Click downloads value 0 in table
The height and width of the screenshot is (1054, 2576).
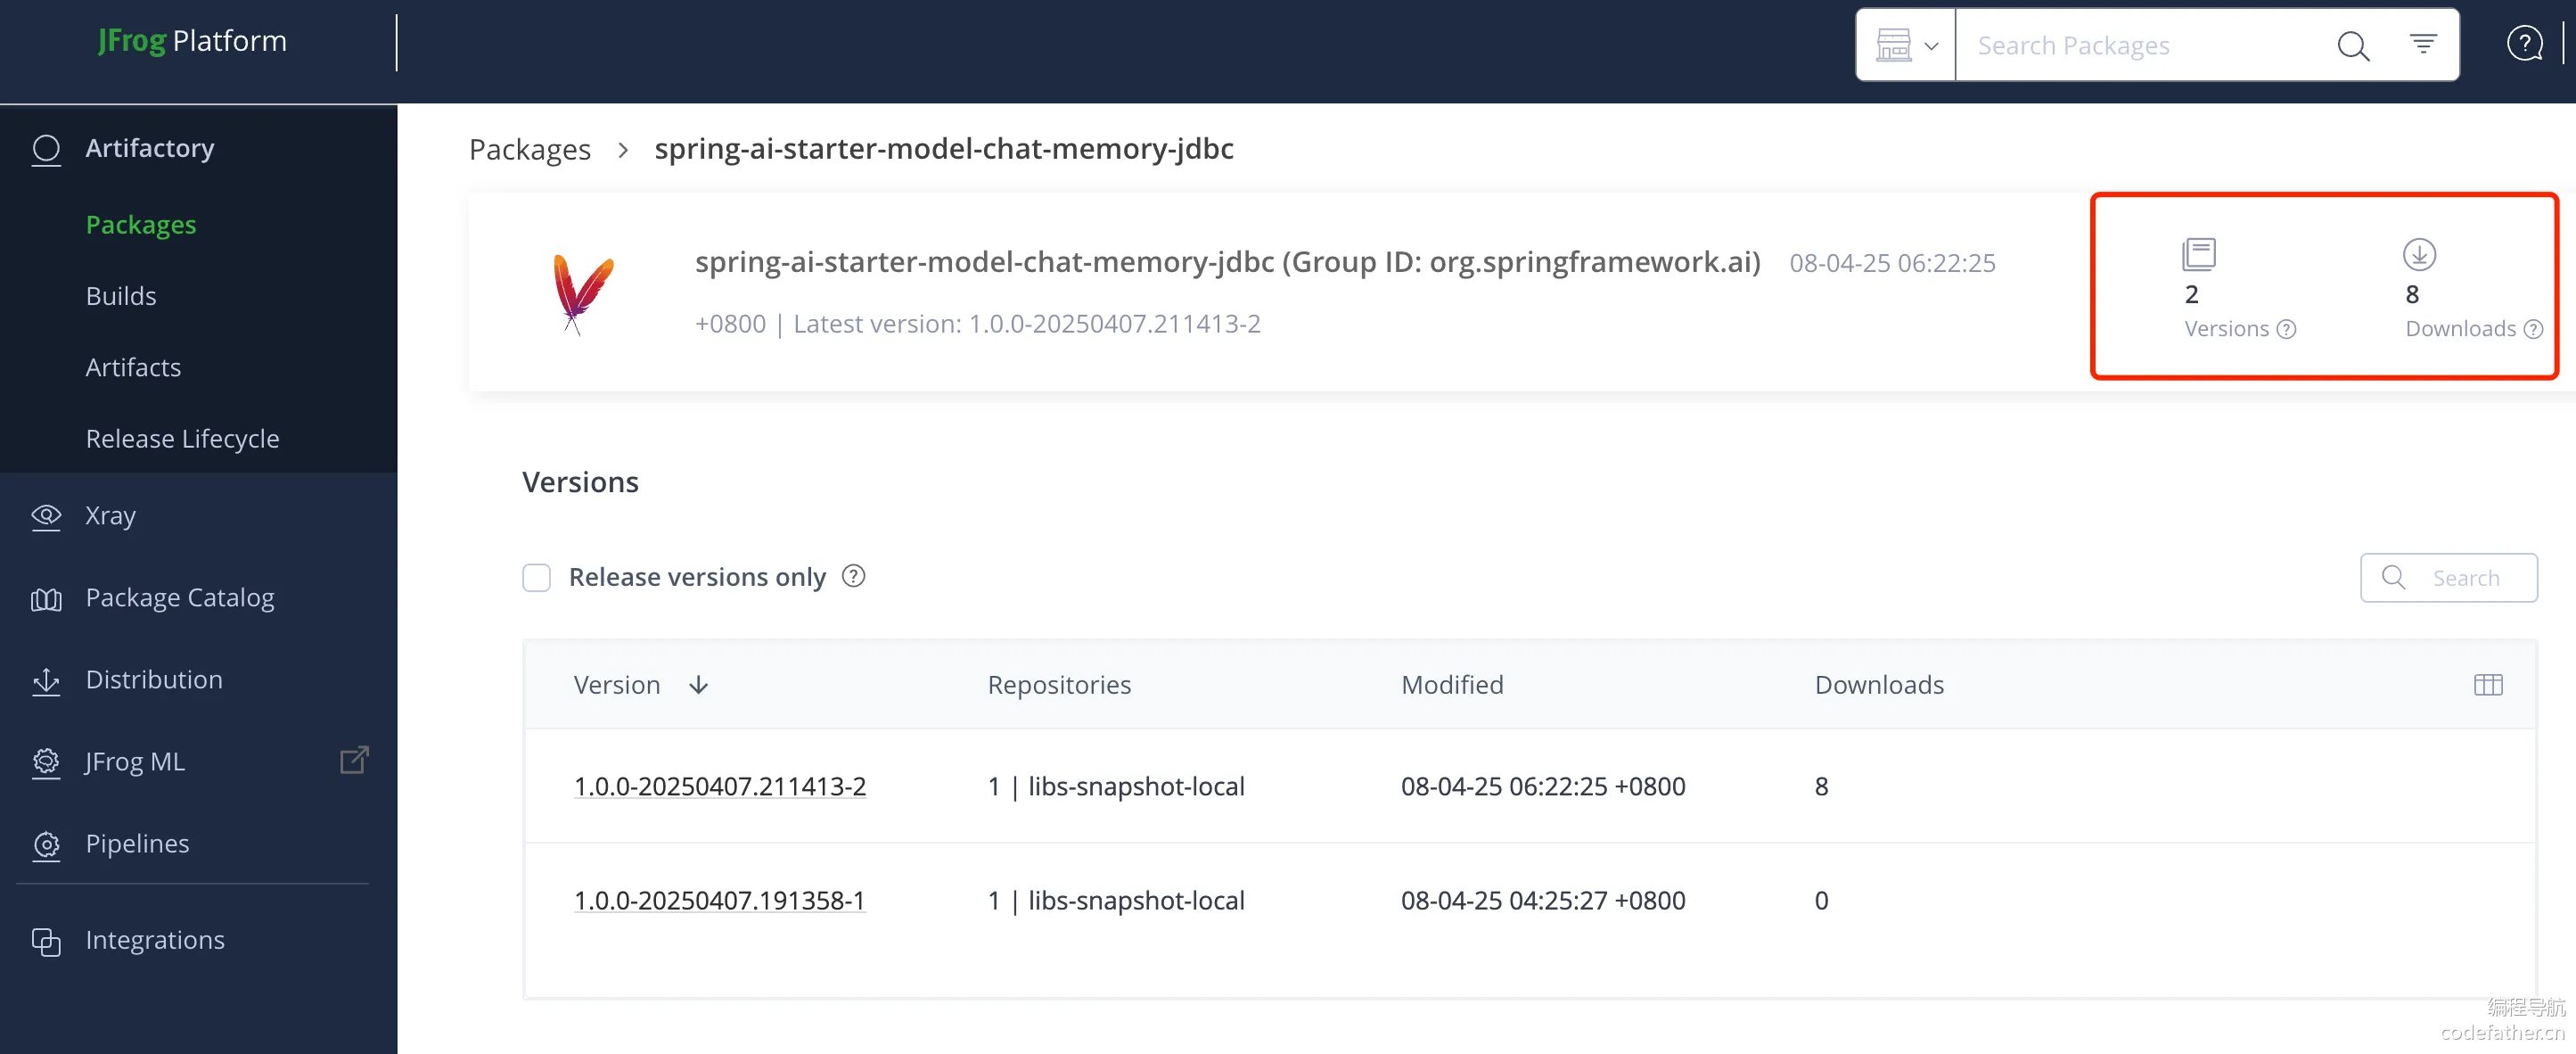(x=1821, y=900)
